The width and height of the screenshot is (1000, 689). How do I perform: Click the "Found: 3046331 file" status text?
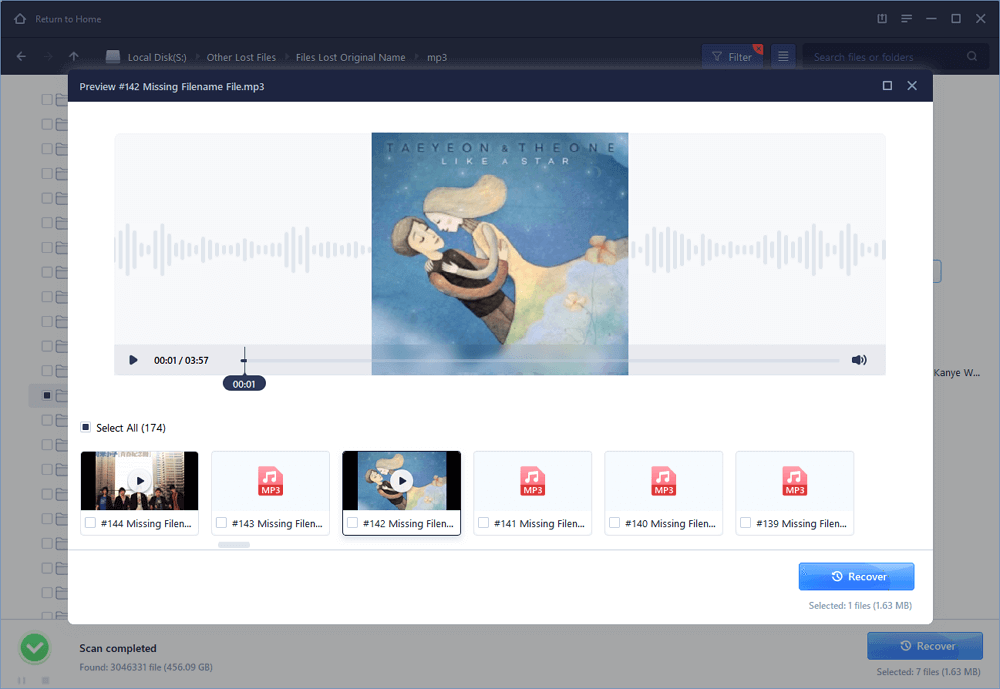pyautogui.click(x=146, y=667)
